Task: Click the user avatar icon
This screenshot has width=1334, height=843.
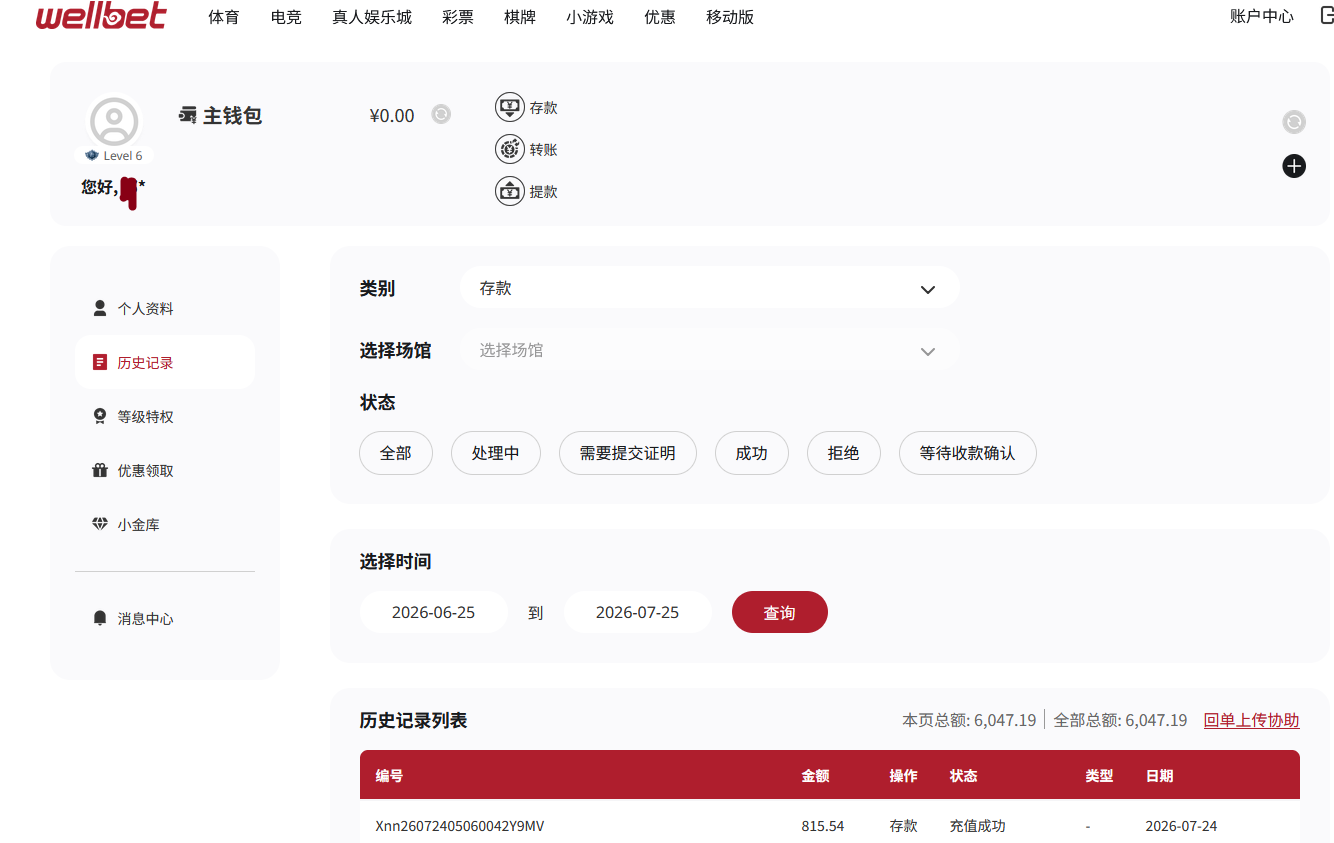Action: (114, 122)
